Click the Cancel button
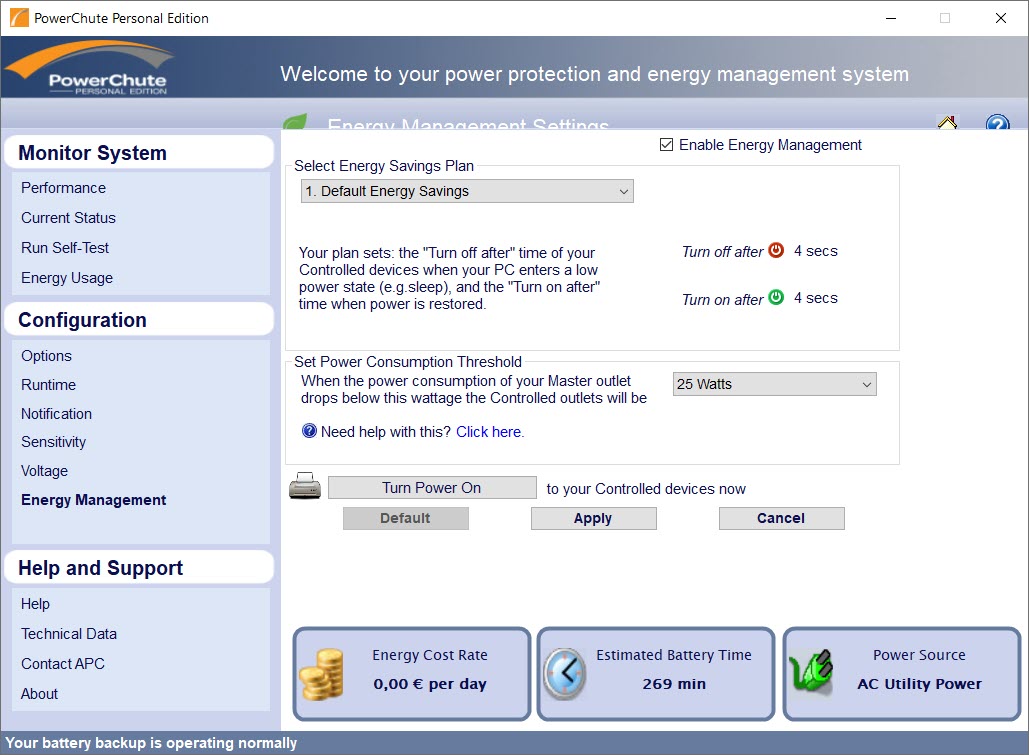Image resolution: width=1029 pixels, height=755 pixels. point(782,518)
